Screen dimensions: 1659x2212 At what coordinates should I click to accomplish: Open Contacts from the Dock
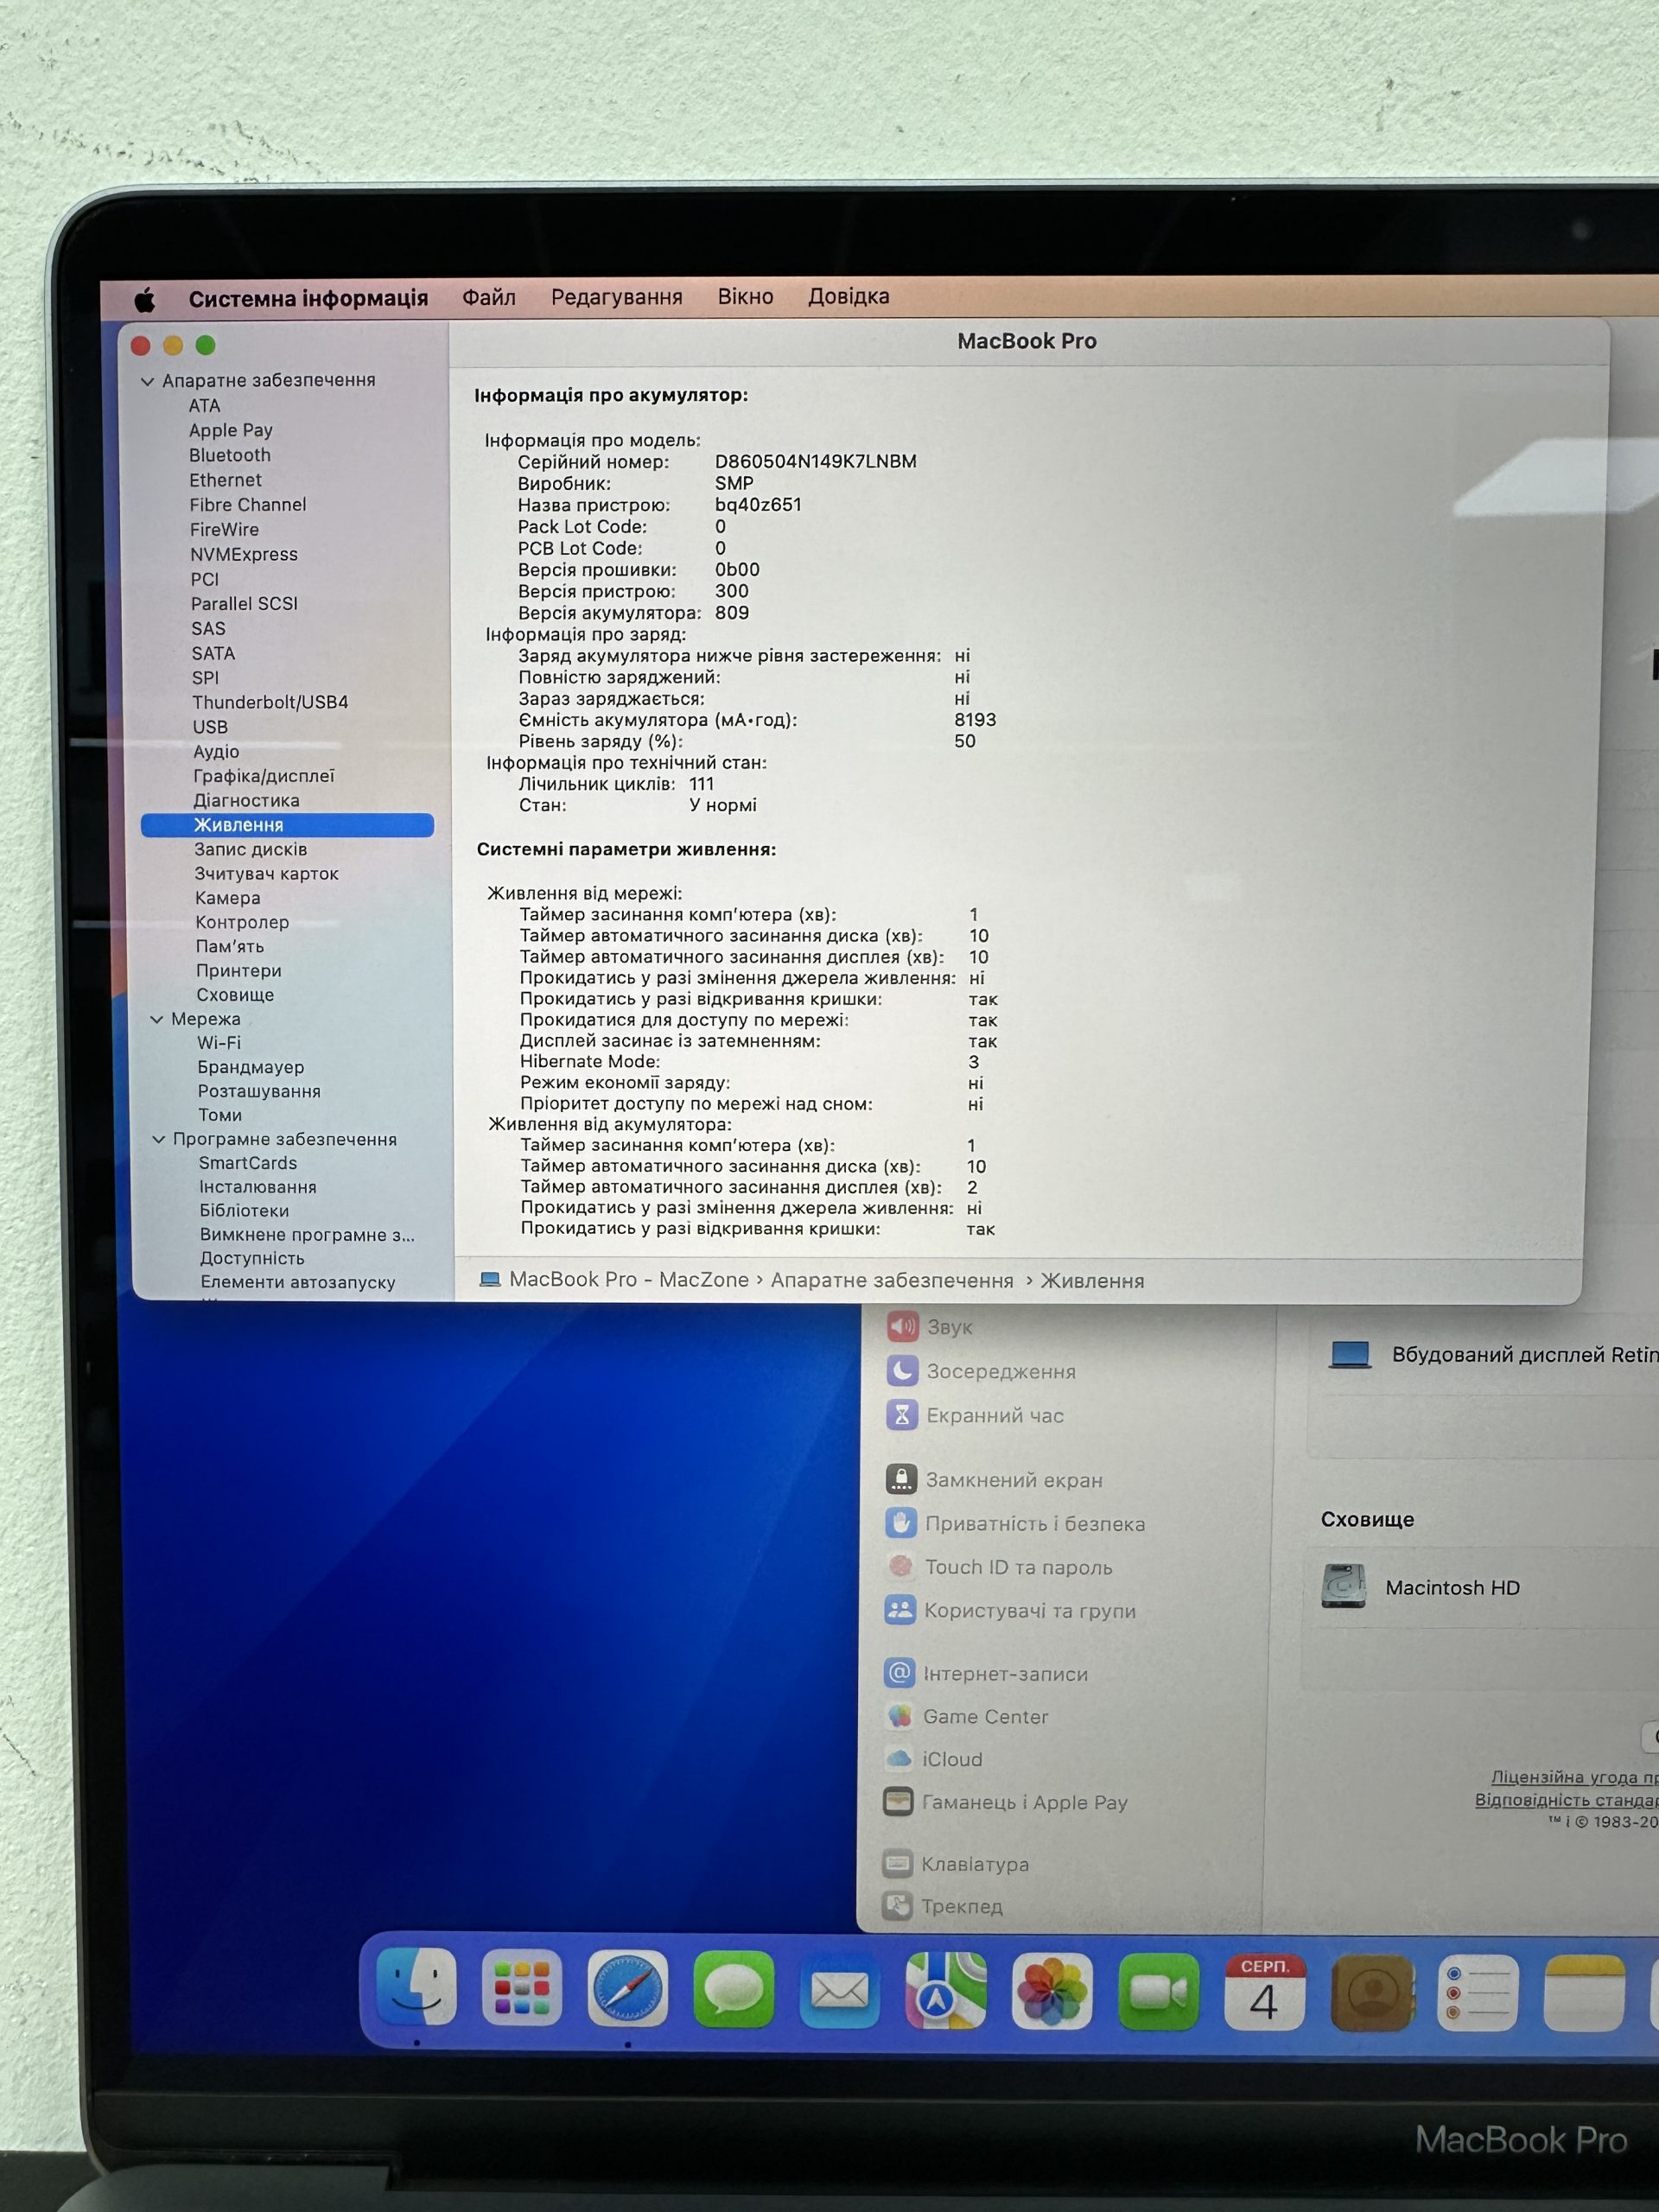click(1373, 1994)
